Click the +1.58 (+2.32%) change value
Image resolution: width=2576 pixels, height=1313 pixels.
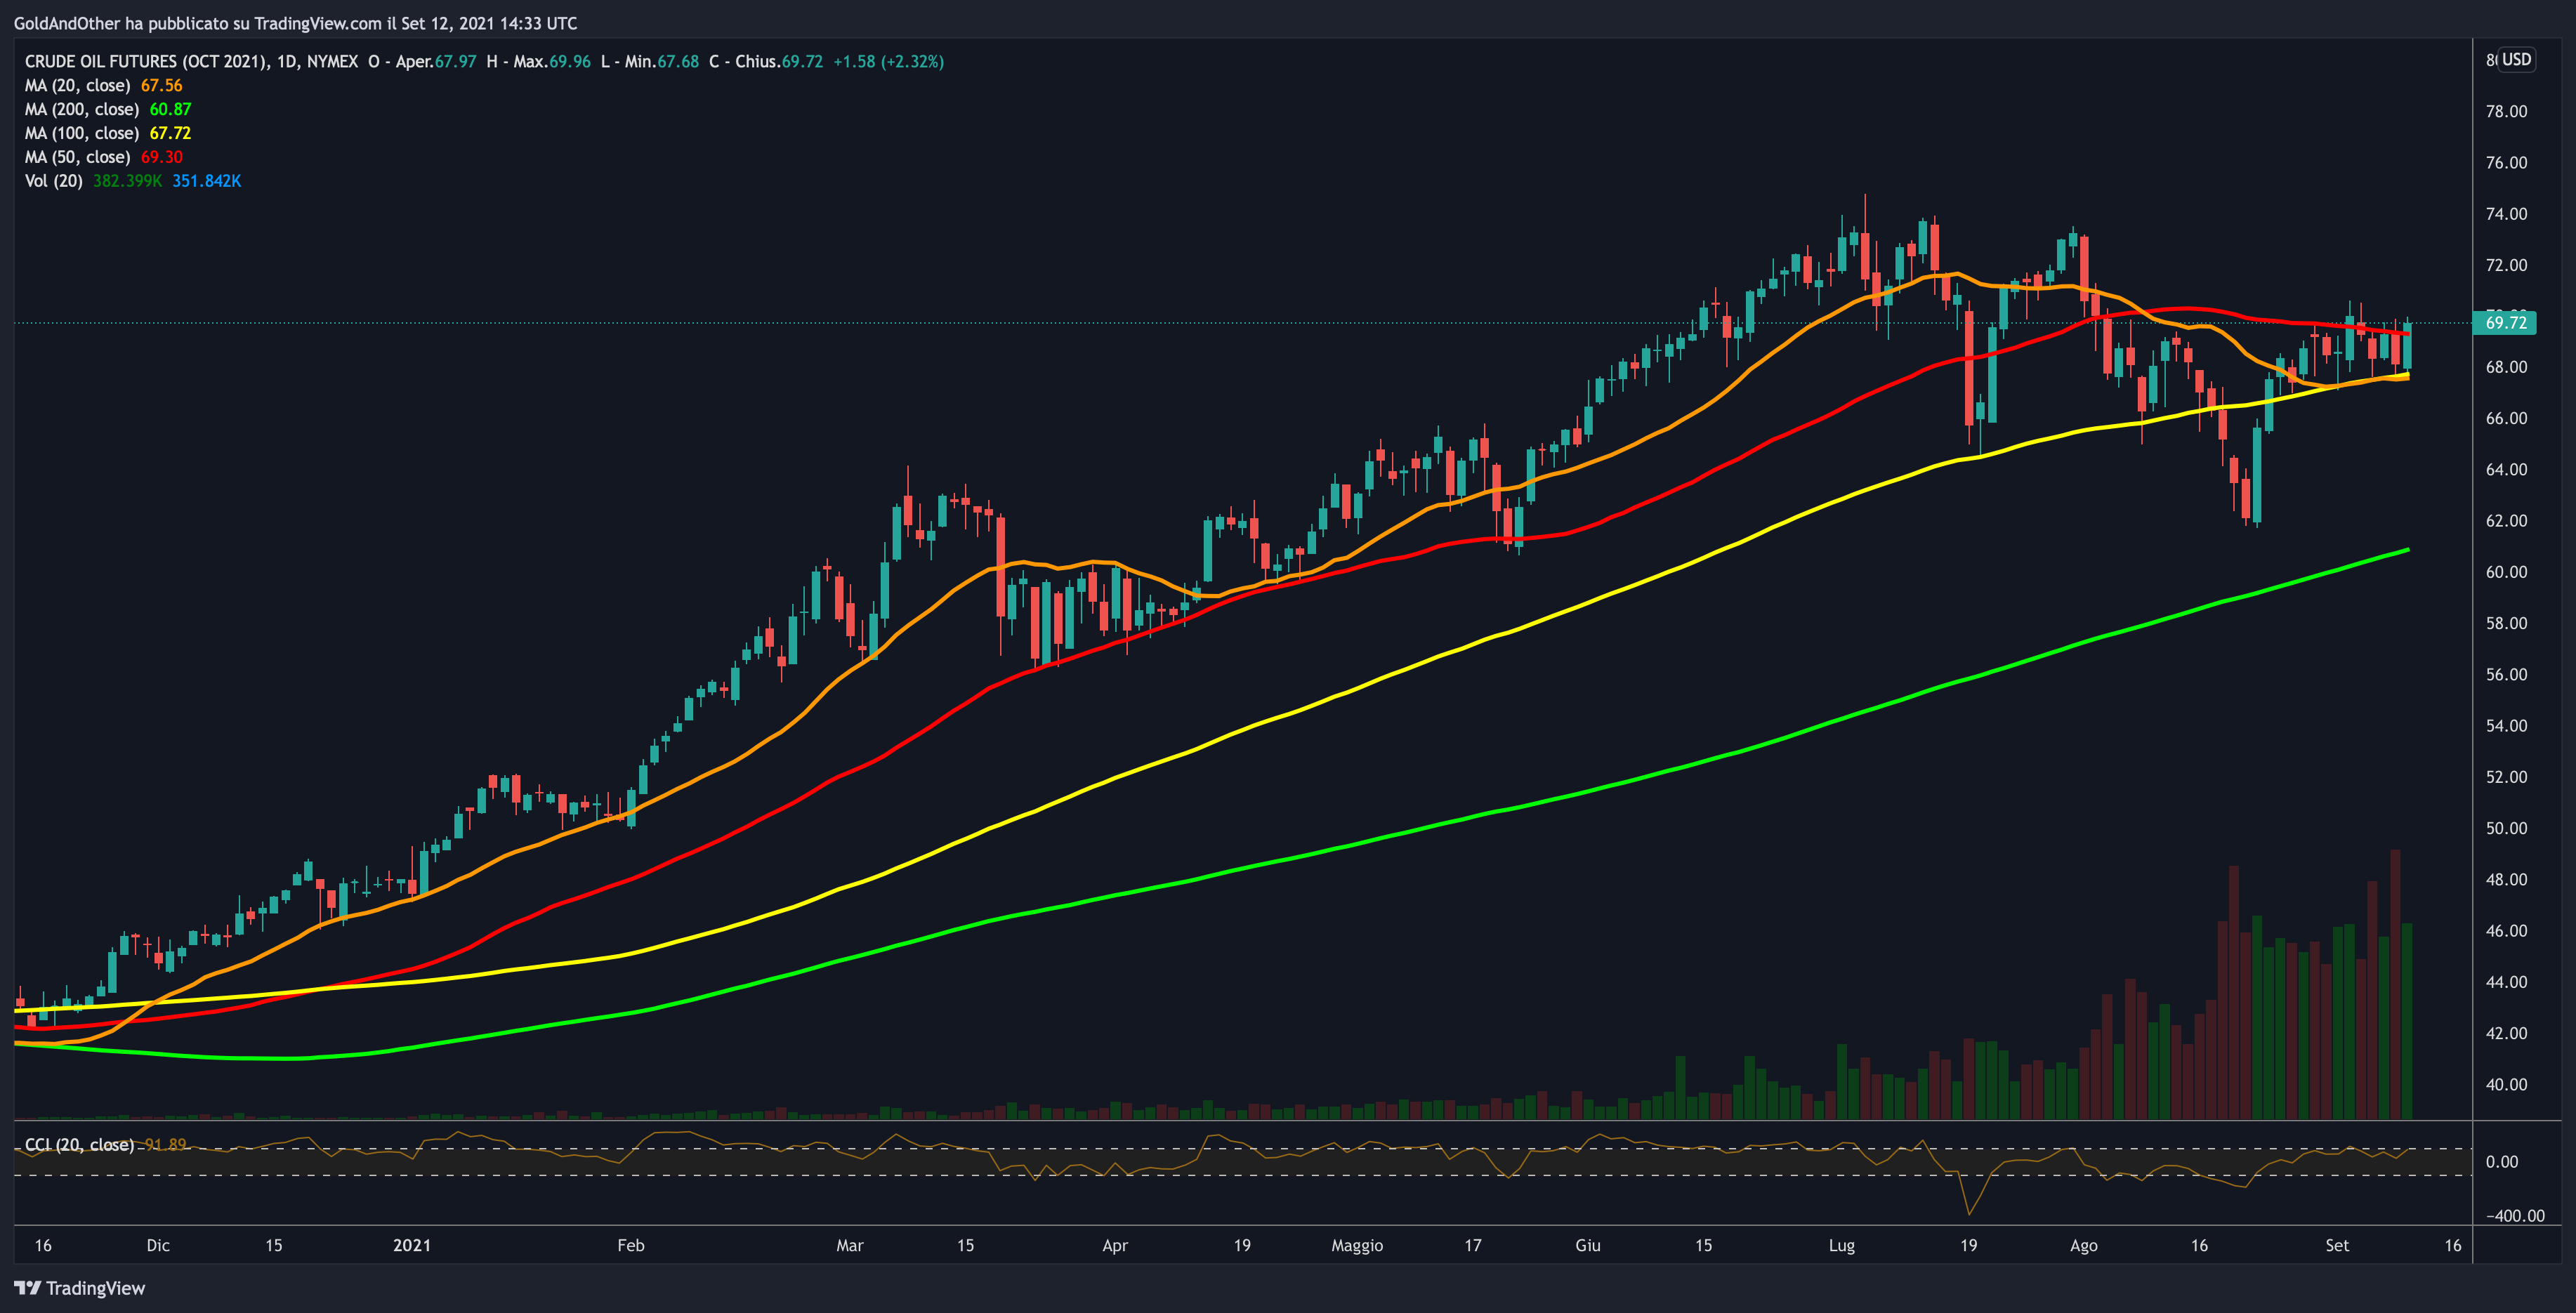(x=889, y=61)
